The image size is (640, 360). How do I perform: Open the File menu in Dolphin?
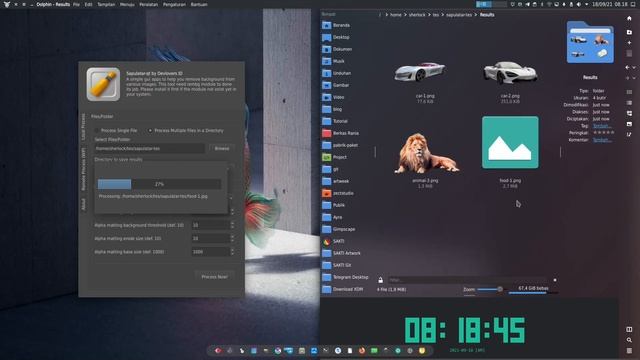(76, 4)
